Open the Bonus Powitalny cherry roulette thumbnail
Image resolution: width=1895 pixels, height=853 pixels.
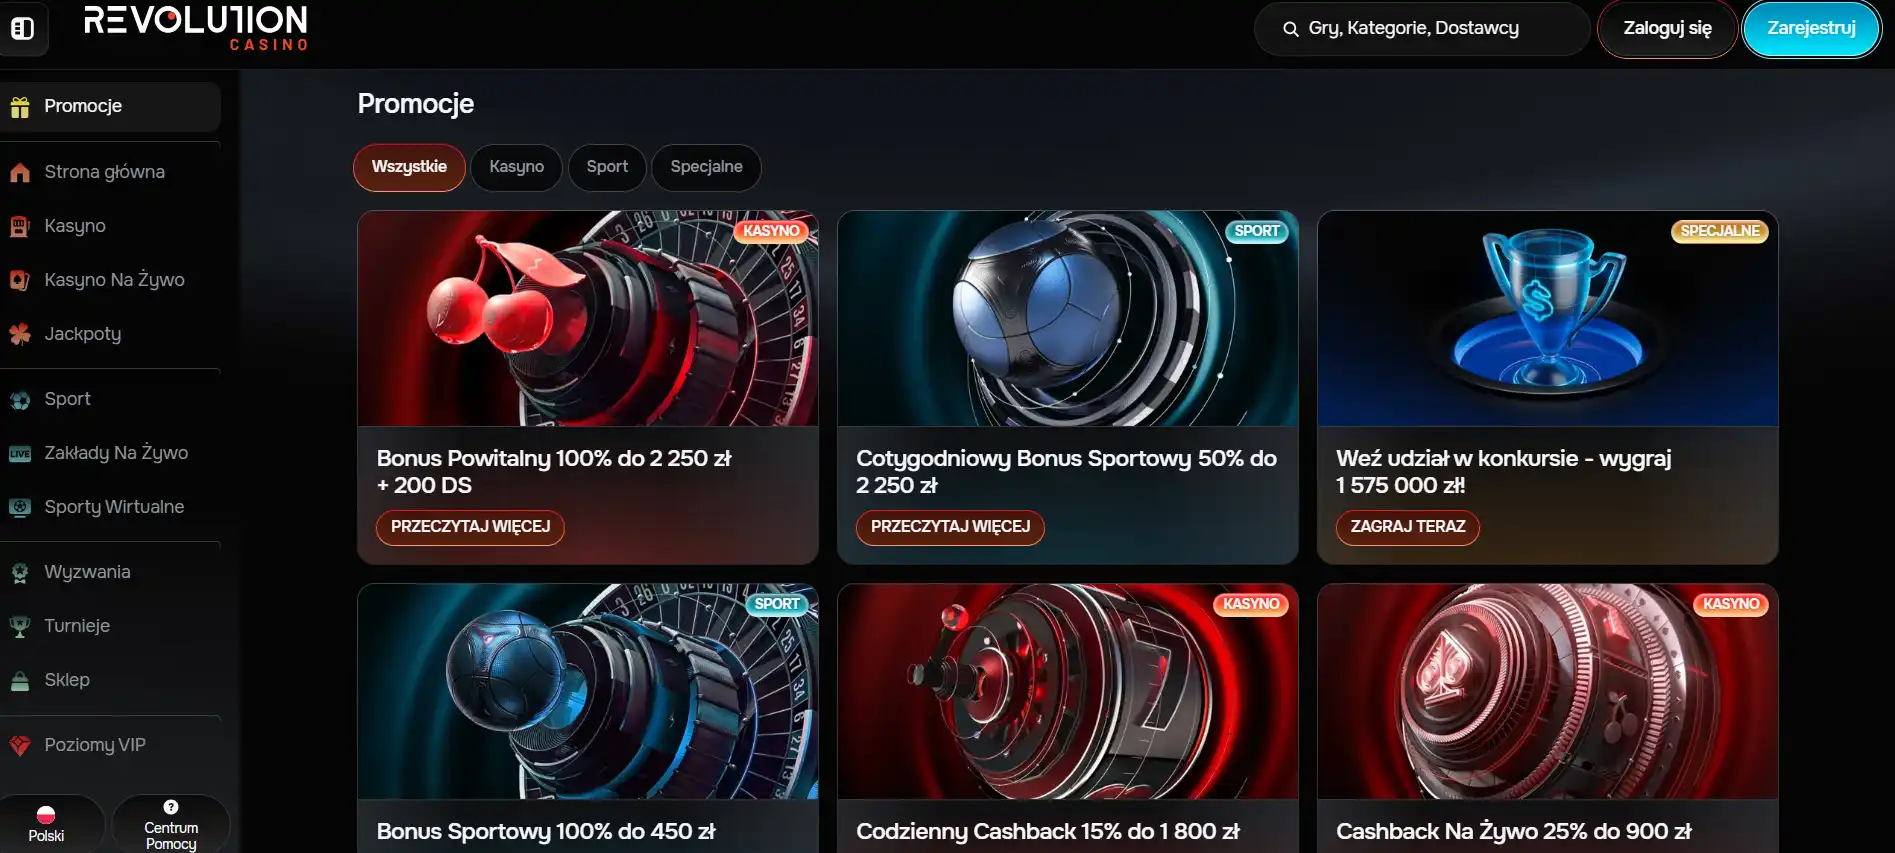588,319
